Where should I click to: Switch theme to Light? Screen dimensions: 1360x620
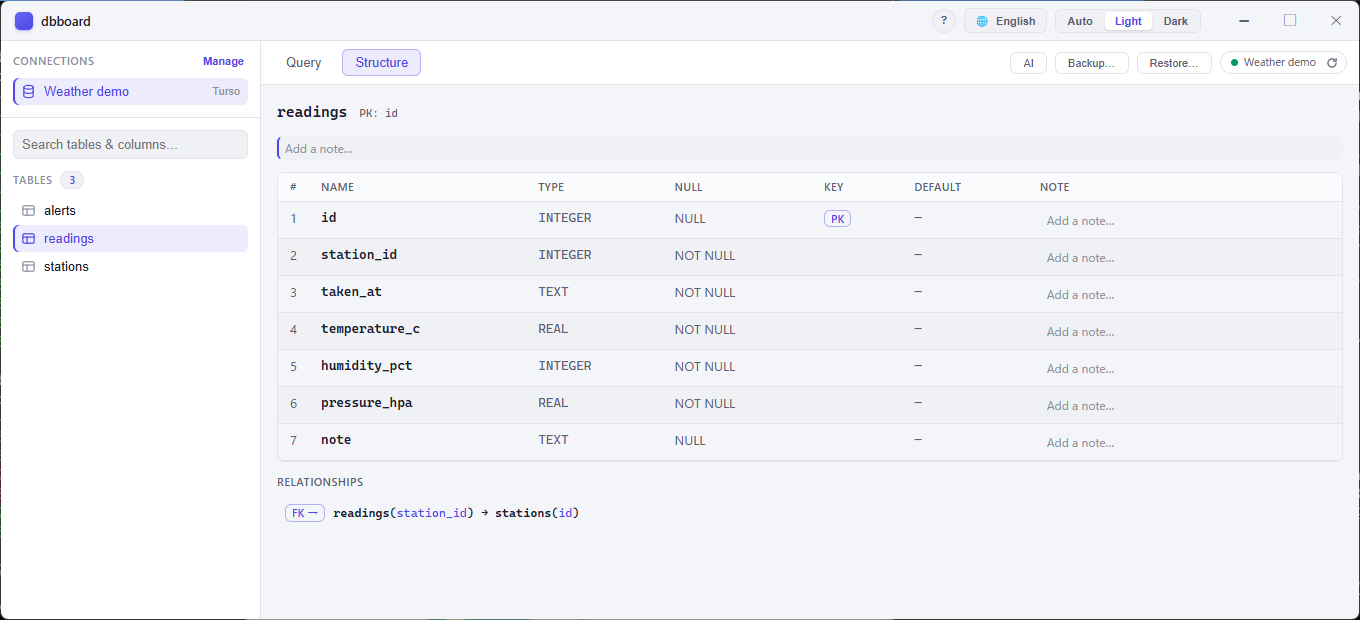point(1128,21)
